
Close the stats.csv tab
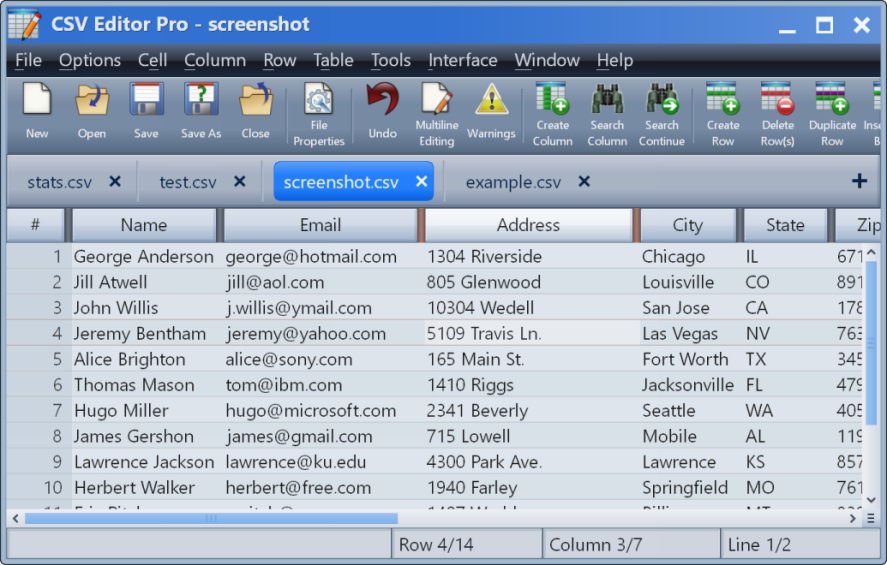115,182
